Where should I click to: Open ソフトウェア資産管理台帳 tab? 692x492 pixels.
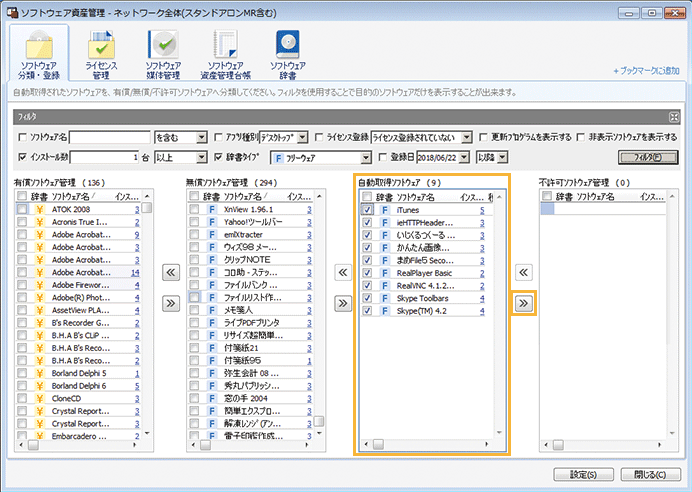coord(226,55)
